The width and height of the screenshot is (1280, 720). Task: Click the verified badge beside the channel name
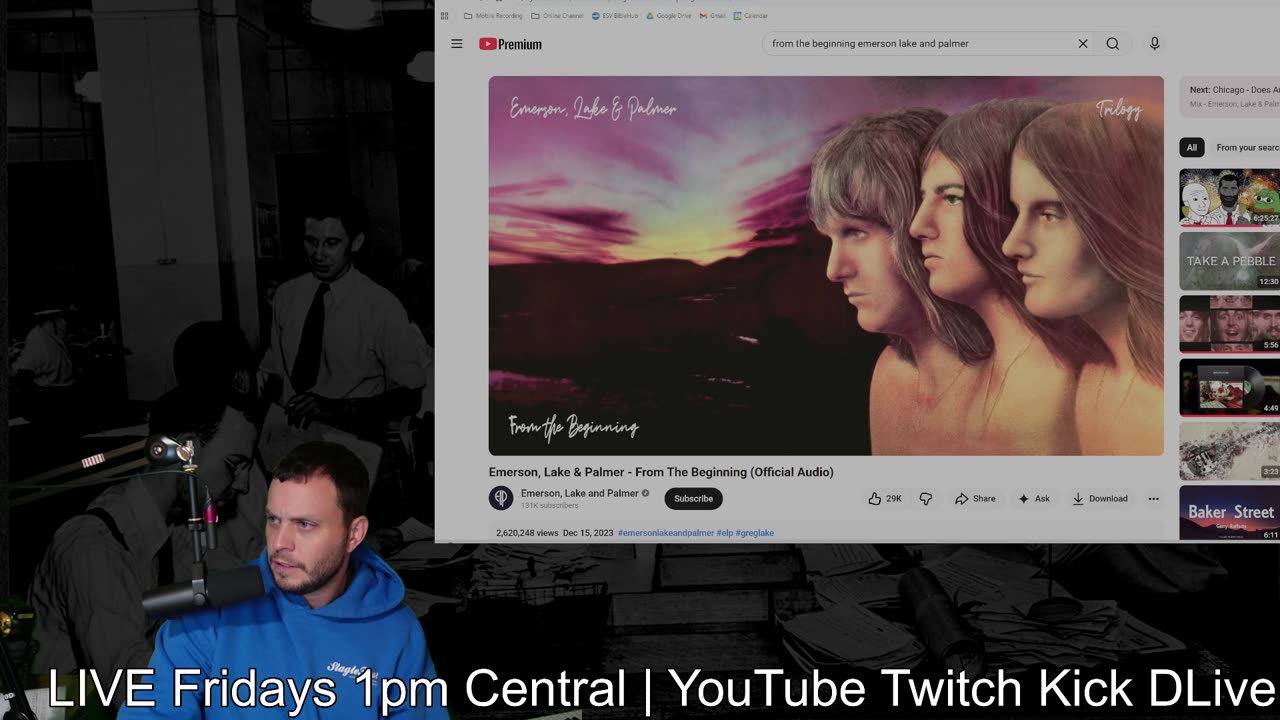point(645,493)
